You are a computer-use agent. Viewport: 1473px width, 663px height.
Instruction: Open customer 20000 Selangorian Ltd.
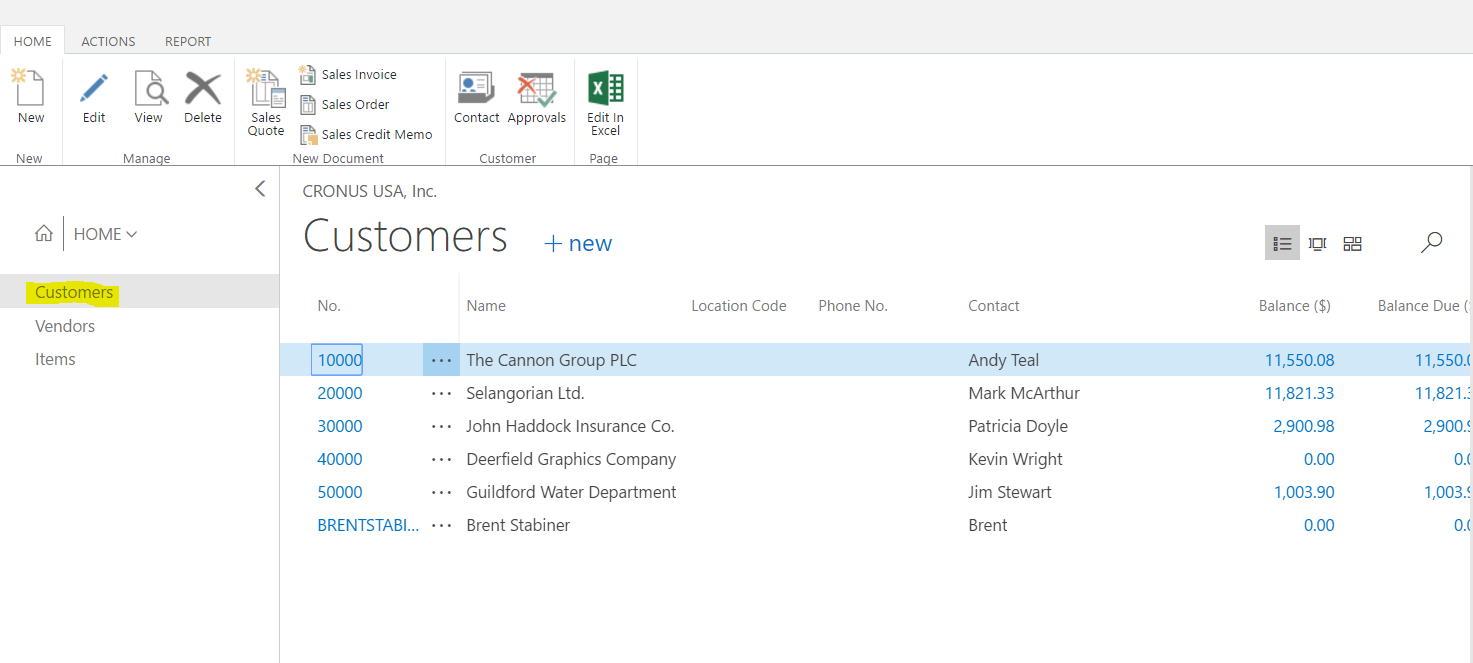339,393
